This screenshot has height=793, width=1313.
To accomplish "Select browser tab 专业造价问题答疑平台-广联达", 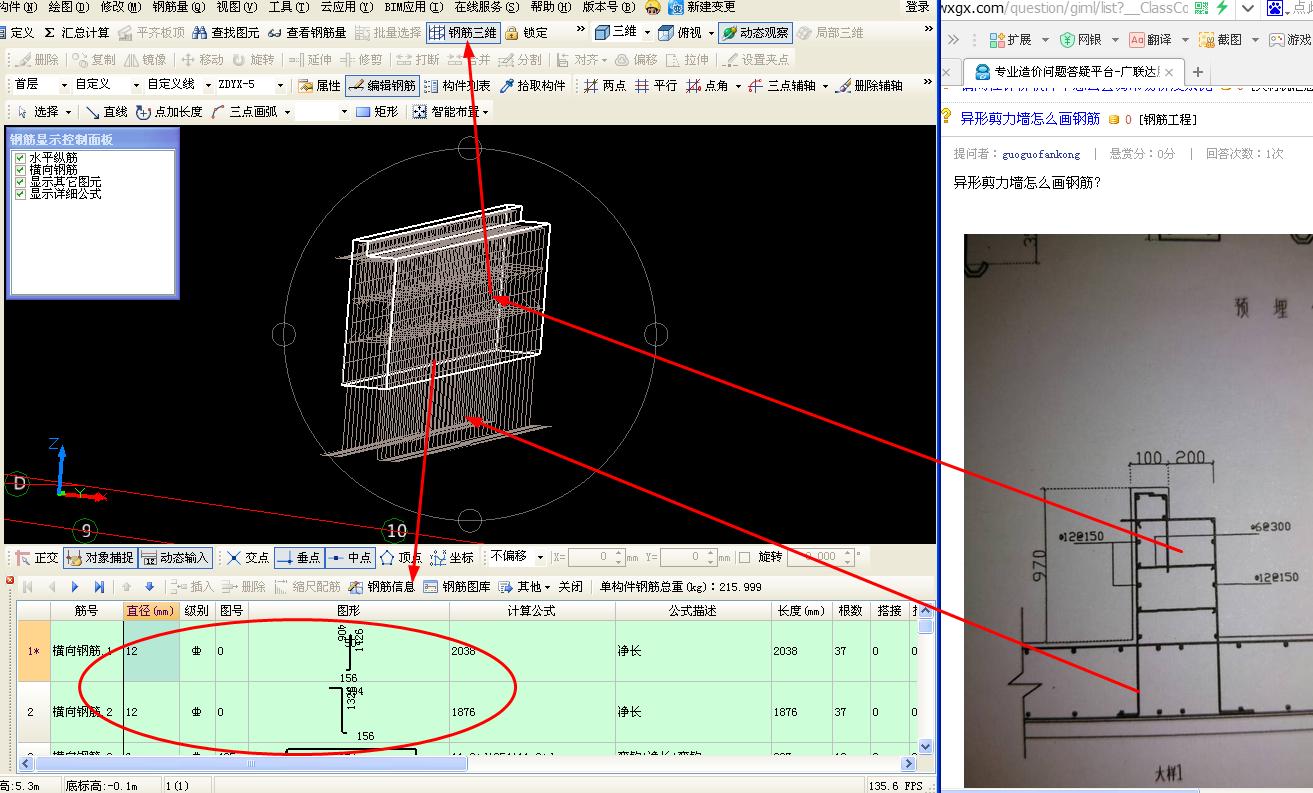I will coord(1074,72).
